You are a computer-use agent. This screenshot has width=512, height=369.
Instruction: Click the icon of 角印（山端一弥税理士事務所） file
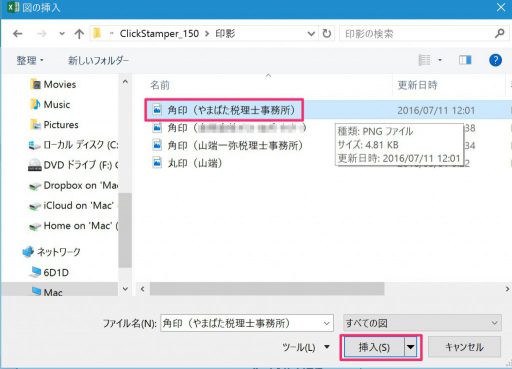point(157,145)
